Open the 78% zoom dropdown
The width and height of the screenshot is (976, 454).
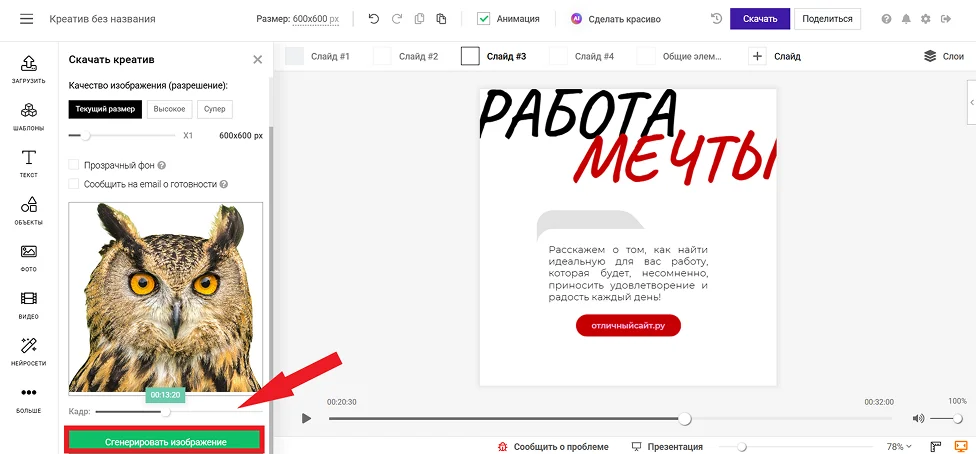[899, 447]
